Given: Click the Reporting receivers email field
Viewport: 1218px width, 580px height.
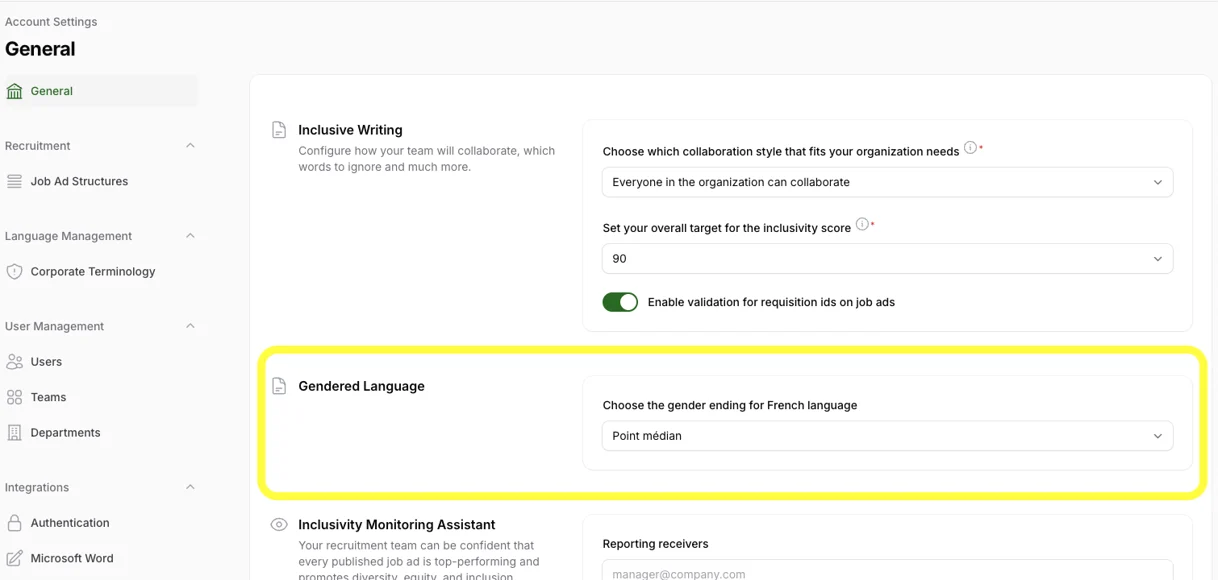Looking at the screenshot, I should (x=887, y=572).
